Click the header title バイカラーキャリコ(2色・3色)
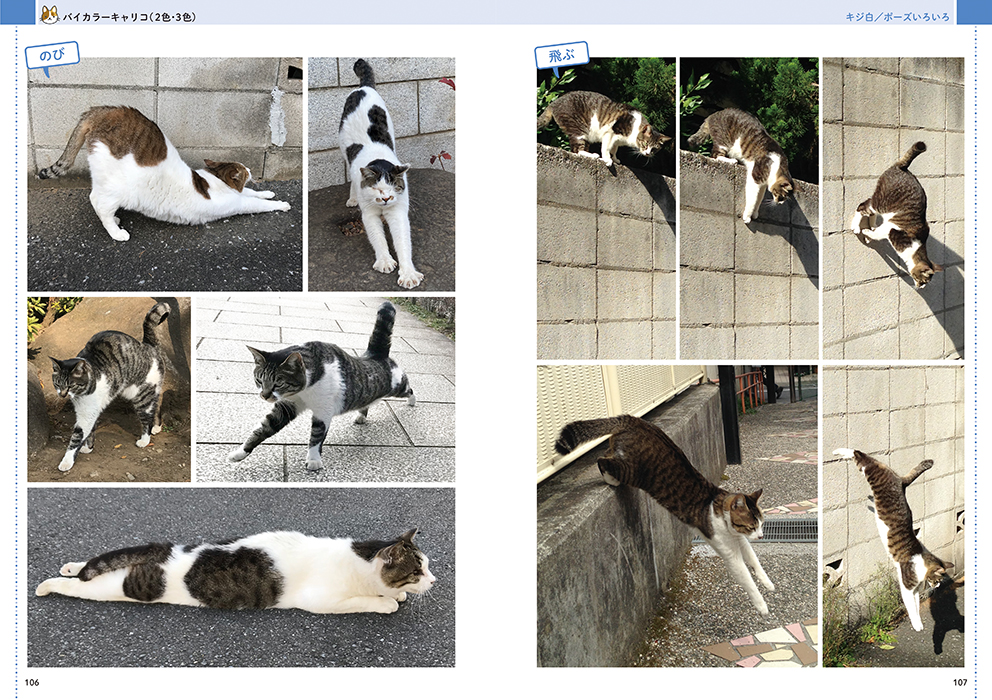 [x=129, y=17]
